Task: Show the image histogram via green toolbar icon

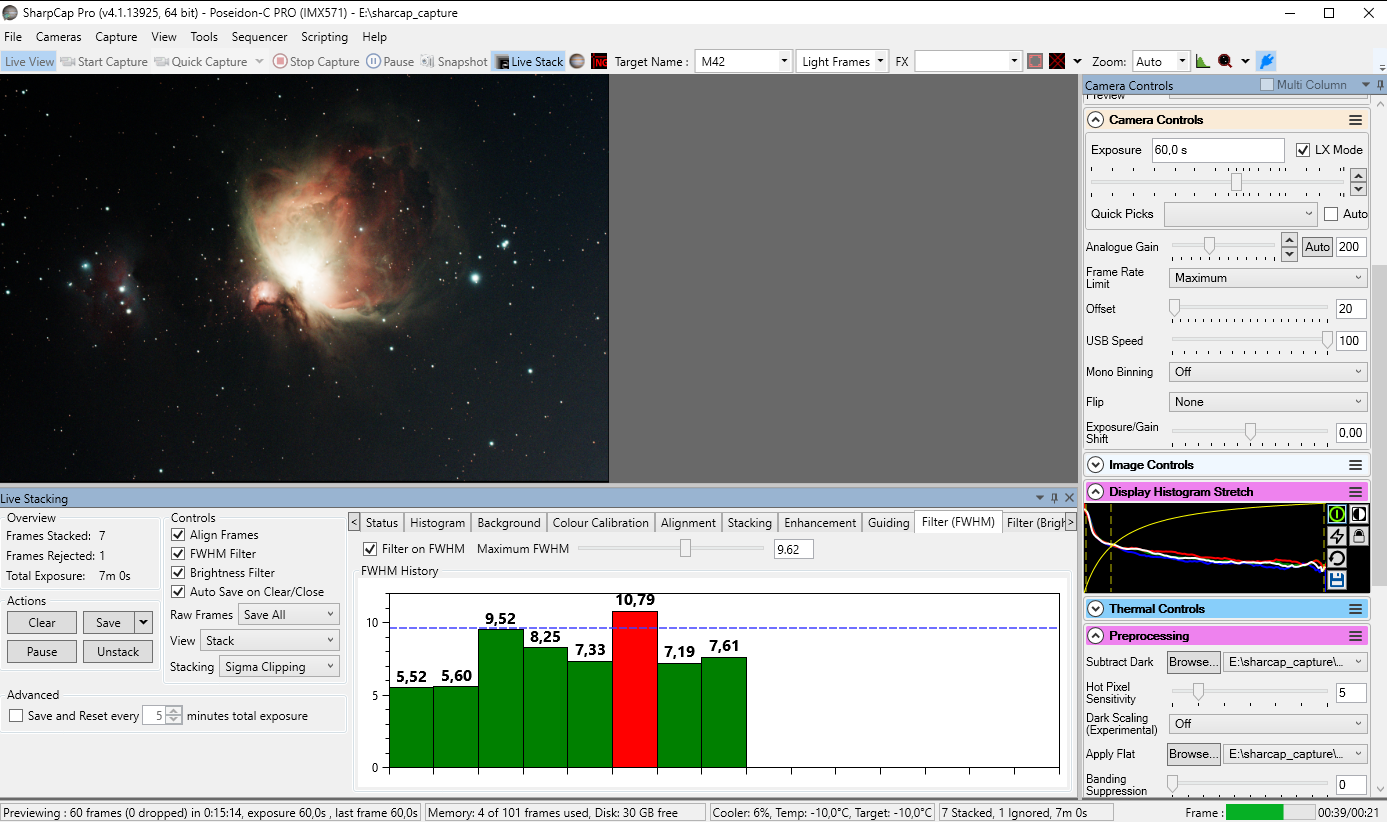Action: (1203, 61)
